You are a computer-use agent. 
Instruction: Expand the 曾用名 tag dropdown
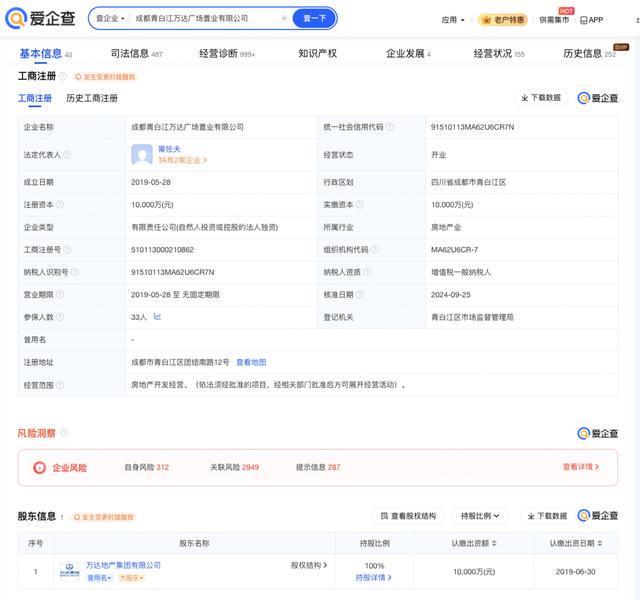tap(99, 578)
